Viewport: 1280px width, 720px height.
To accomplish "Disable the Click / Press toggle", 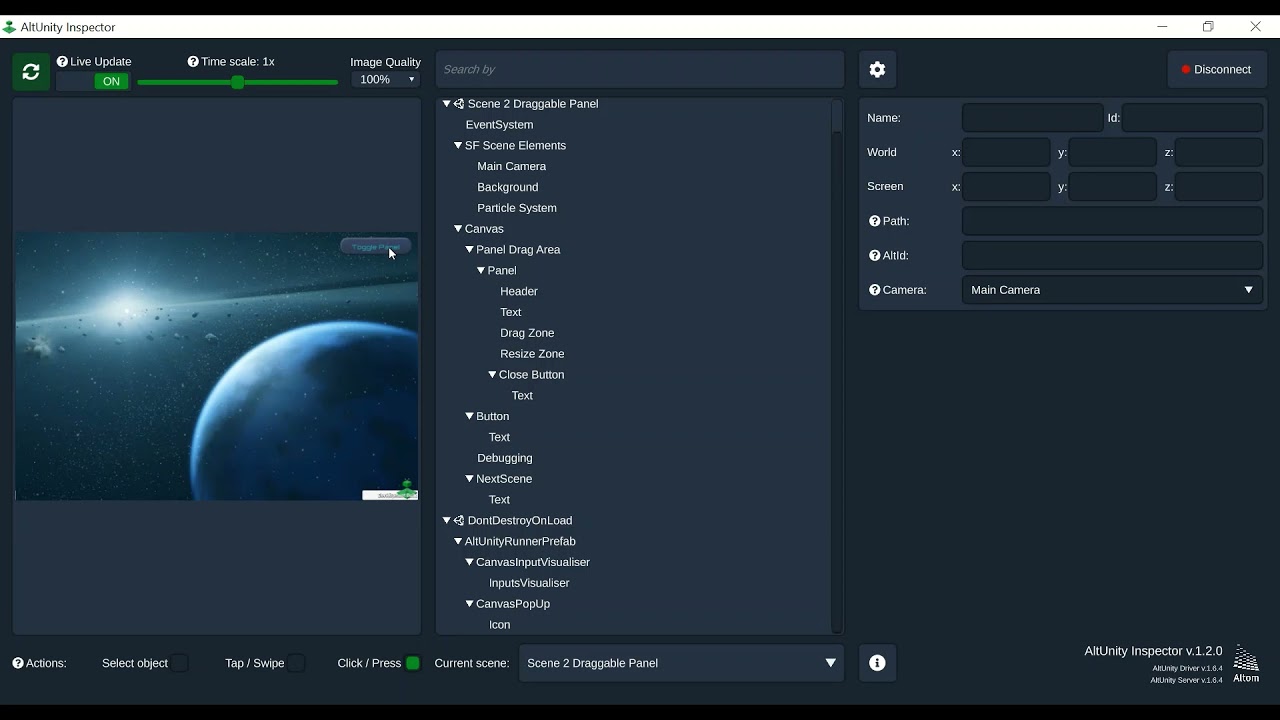I will click(x=413, y=663).
